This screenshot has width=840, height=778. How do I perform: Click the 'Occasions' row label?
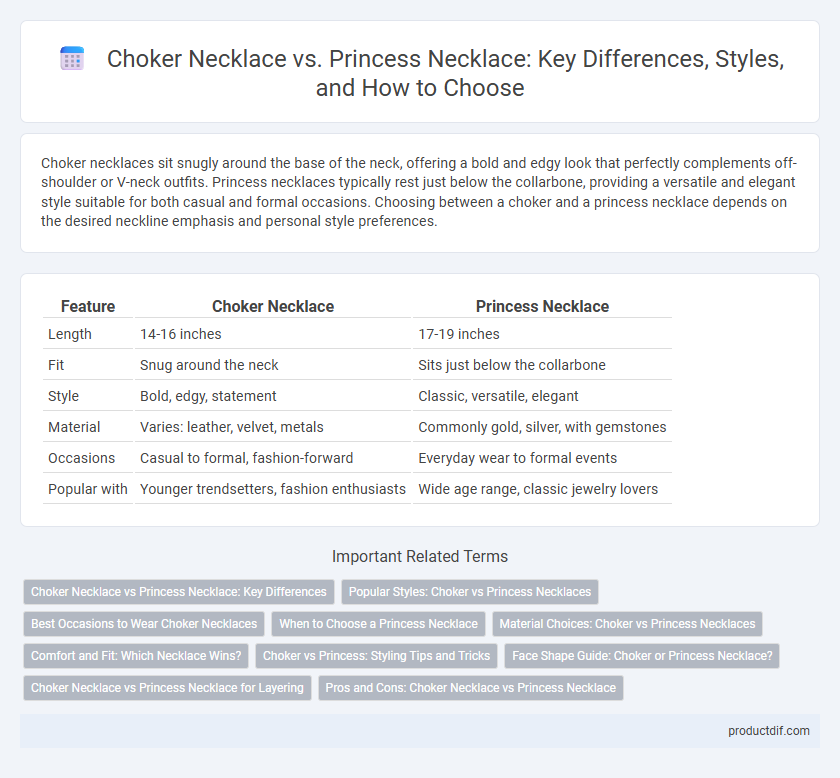click(x=88, y=458)
